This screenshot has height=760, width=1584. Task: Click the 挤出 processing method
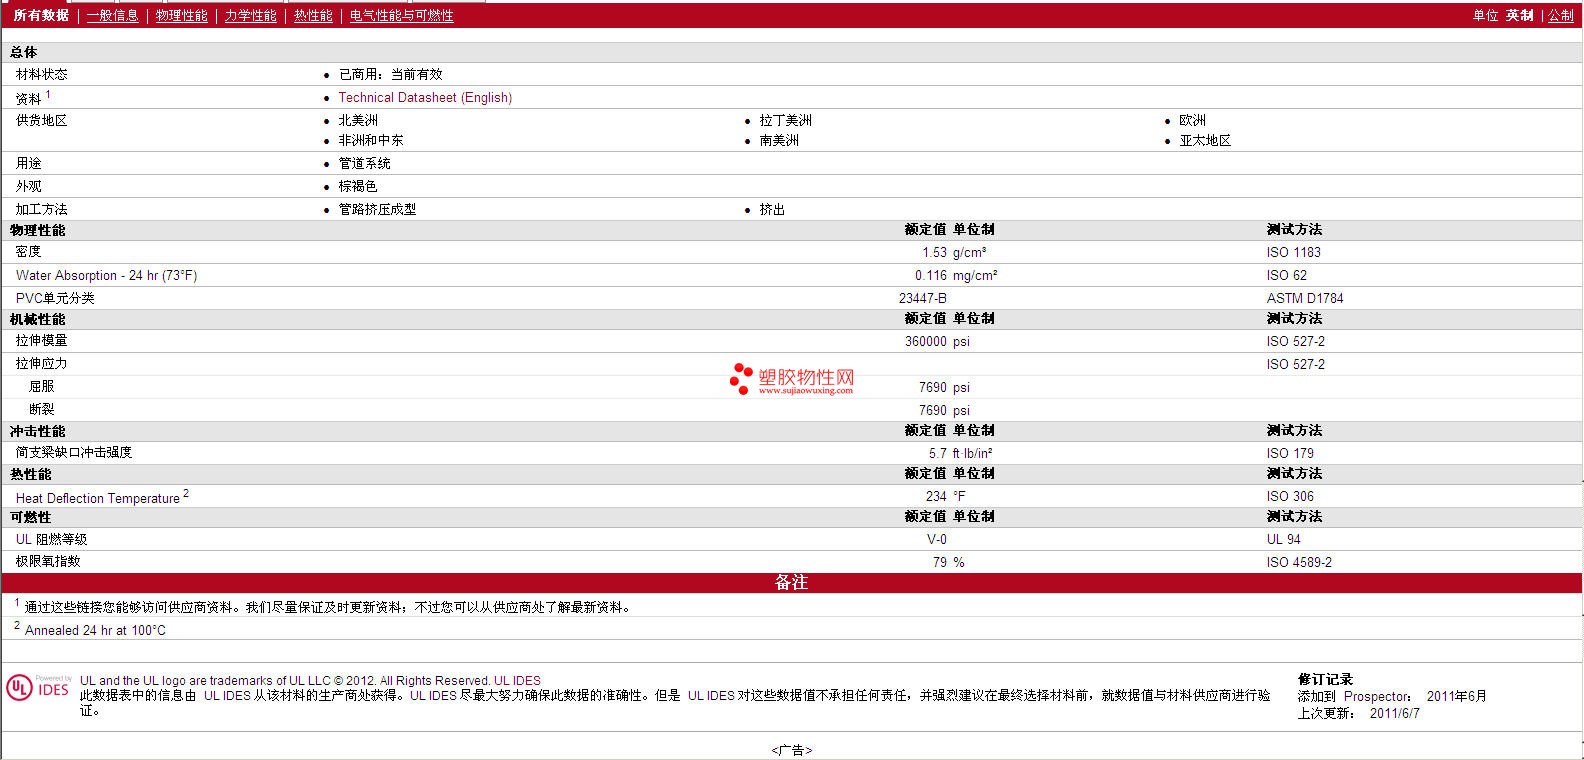pyautogui.click(x=772, y=209)
